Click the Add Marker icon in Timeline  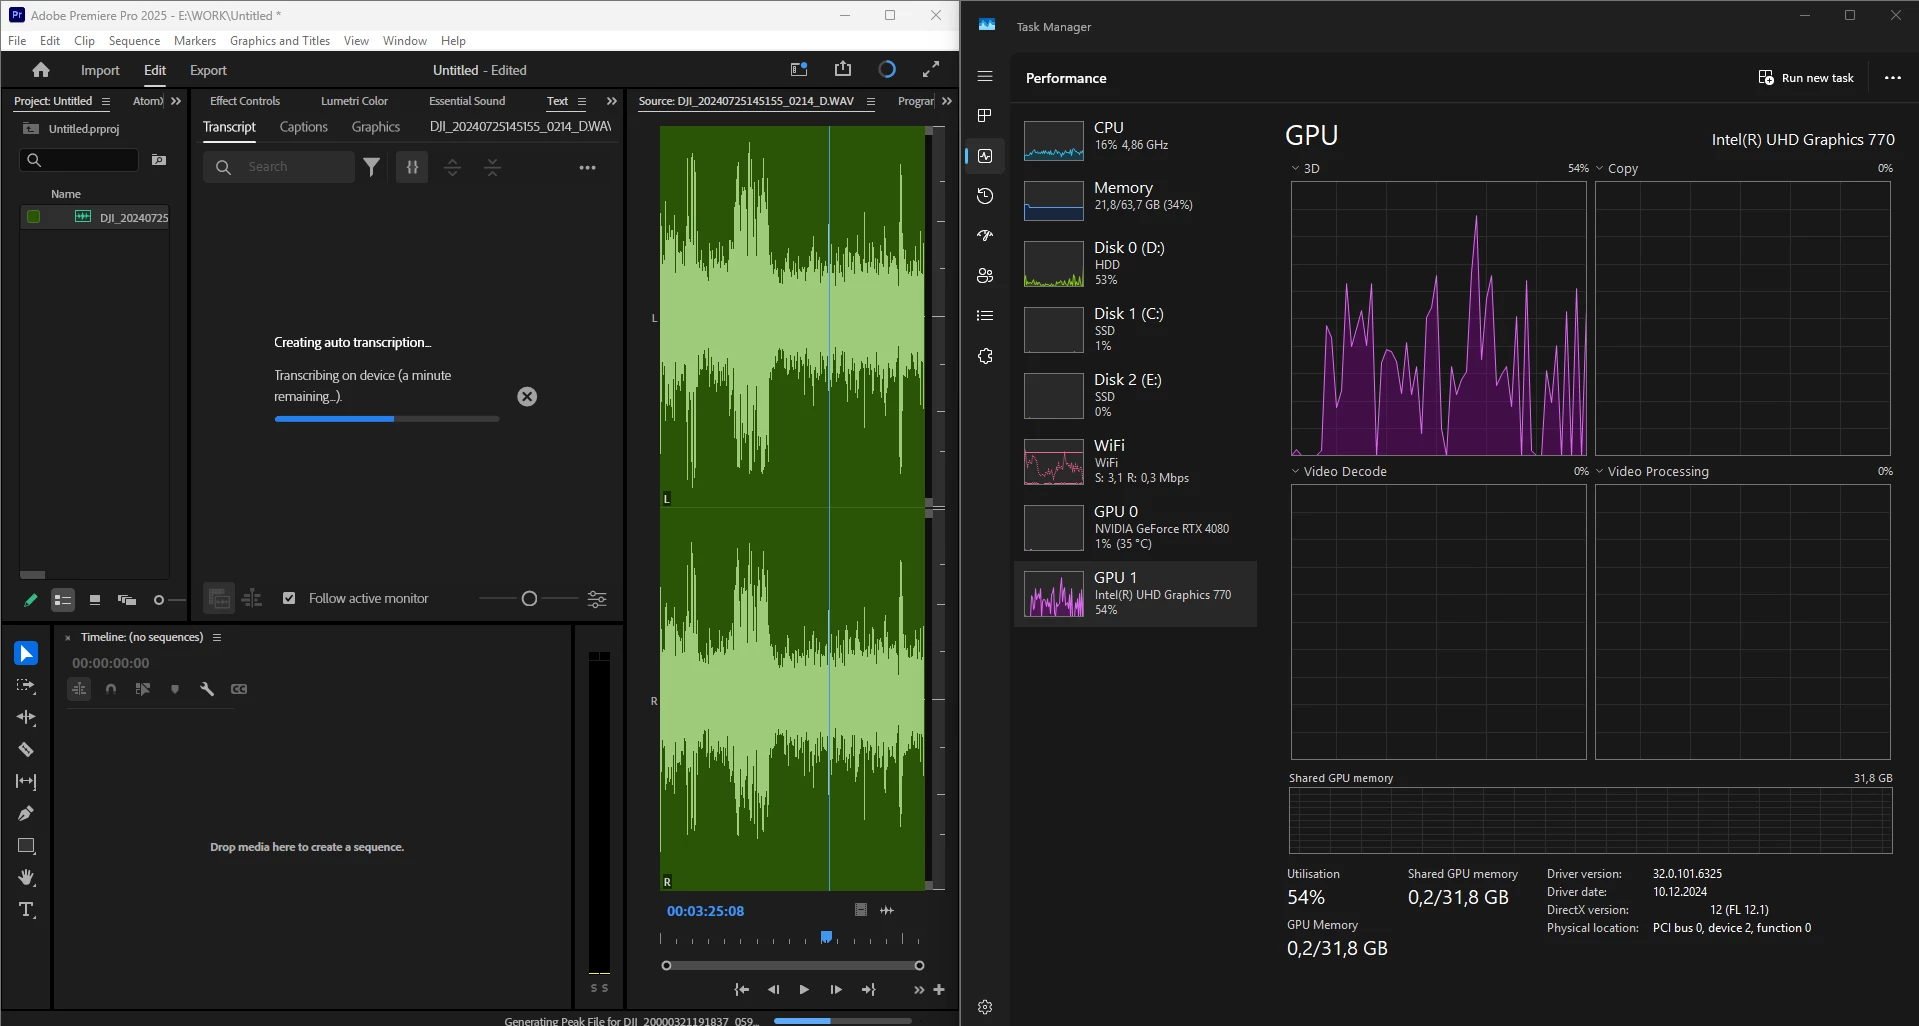click(x=175, y=689)
